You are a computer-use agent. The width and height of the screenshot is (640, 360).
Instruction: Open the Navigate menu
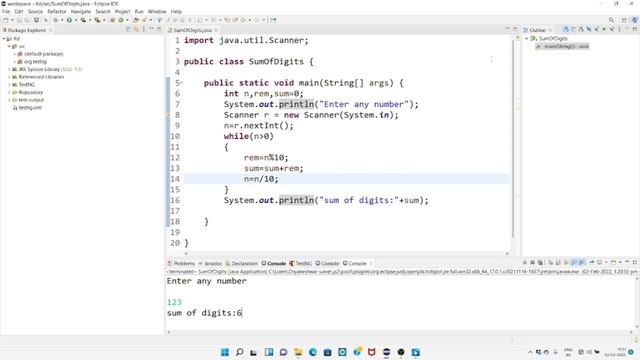(81, 11)
